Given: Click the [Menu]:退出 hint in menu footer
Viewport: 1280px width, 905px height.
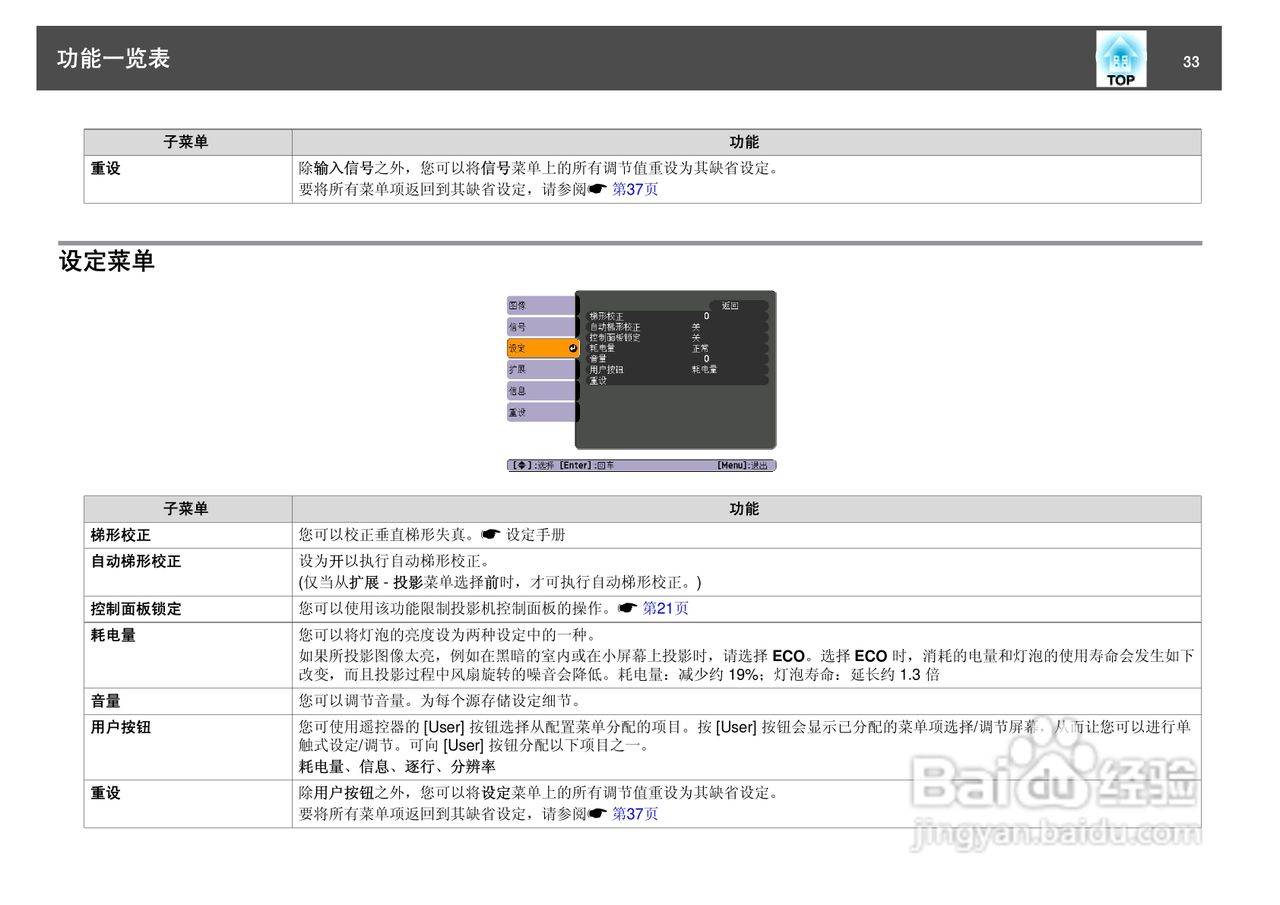Looking at the screenshot, I should tap(743, 465).
